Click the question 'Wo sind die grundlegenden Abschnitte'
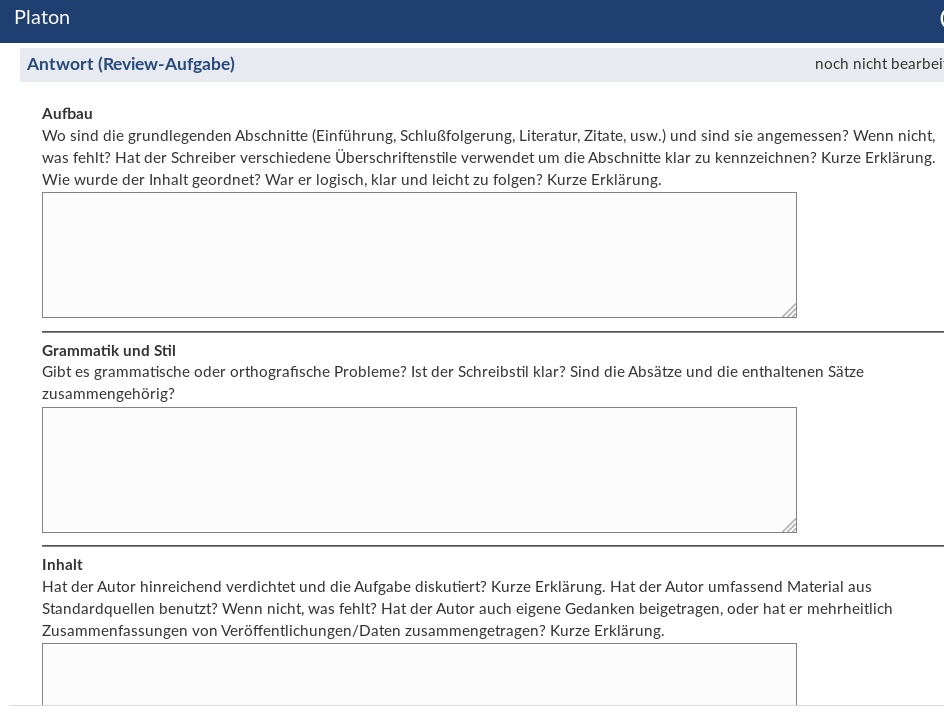944x711 pixels. click(175, 136)
